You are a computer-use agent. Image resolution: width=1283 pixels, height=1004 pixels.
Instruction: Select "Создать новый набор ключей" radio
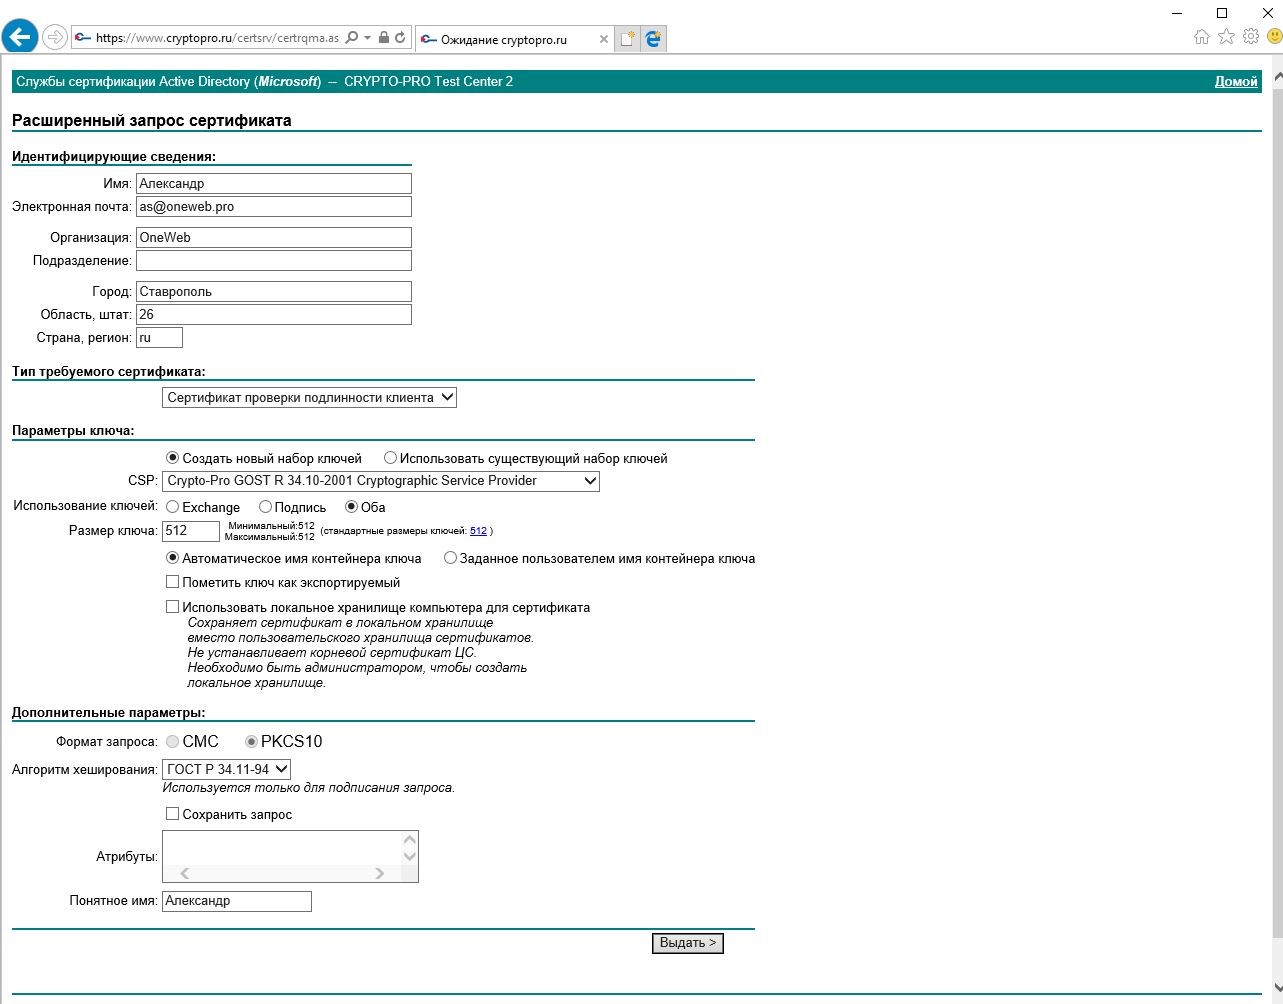point(173,458)
